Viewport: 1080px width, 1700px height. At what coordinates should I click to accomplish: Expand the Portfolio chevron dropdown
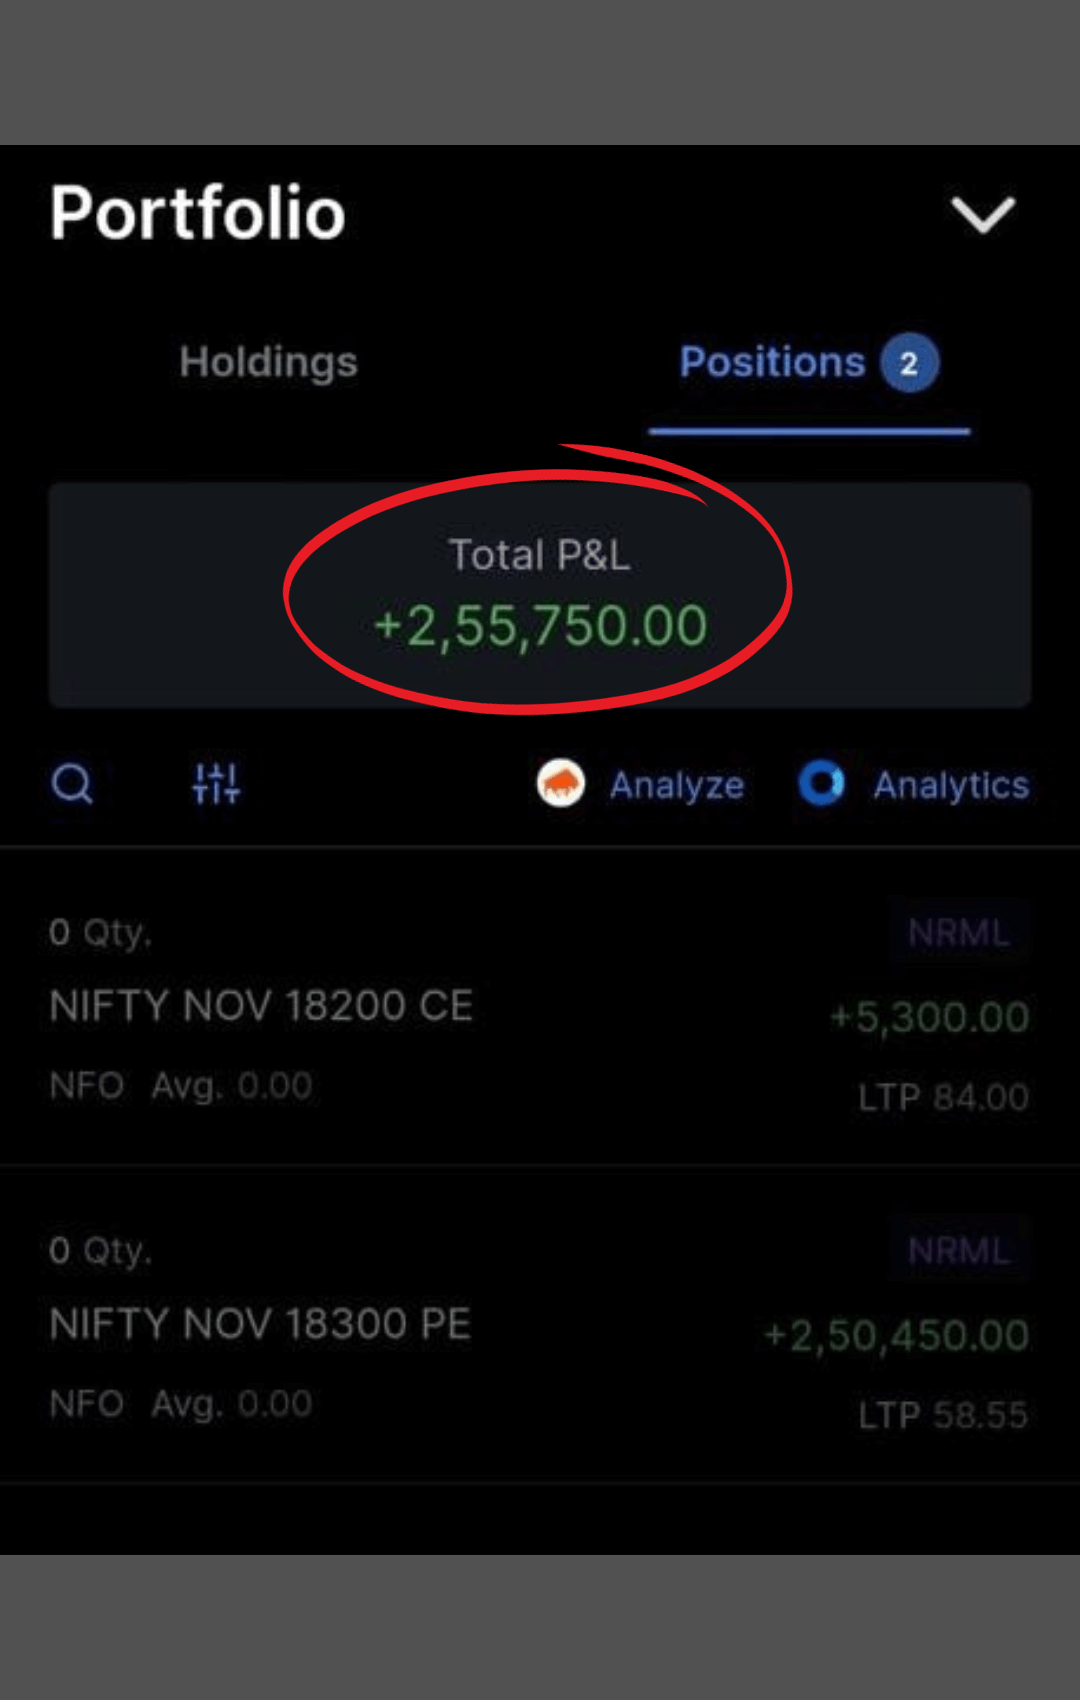pyautogui.click(x=982, y=214)
